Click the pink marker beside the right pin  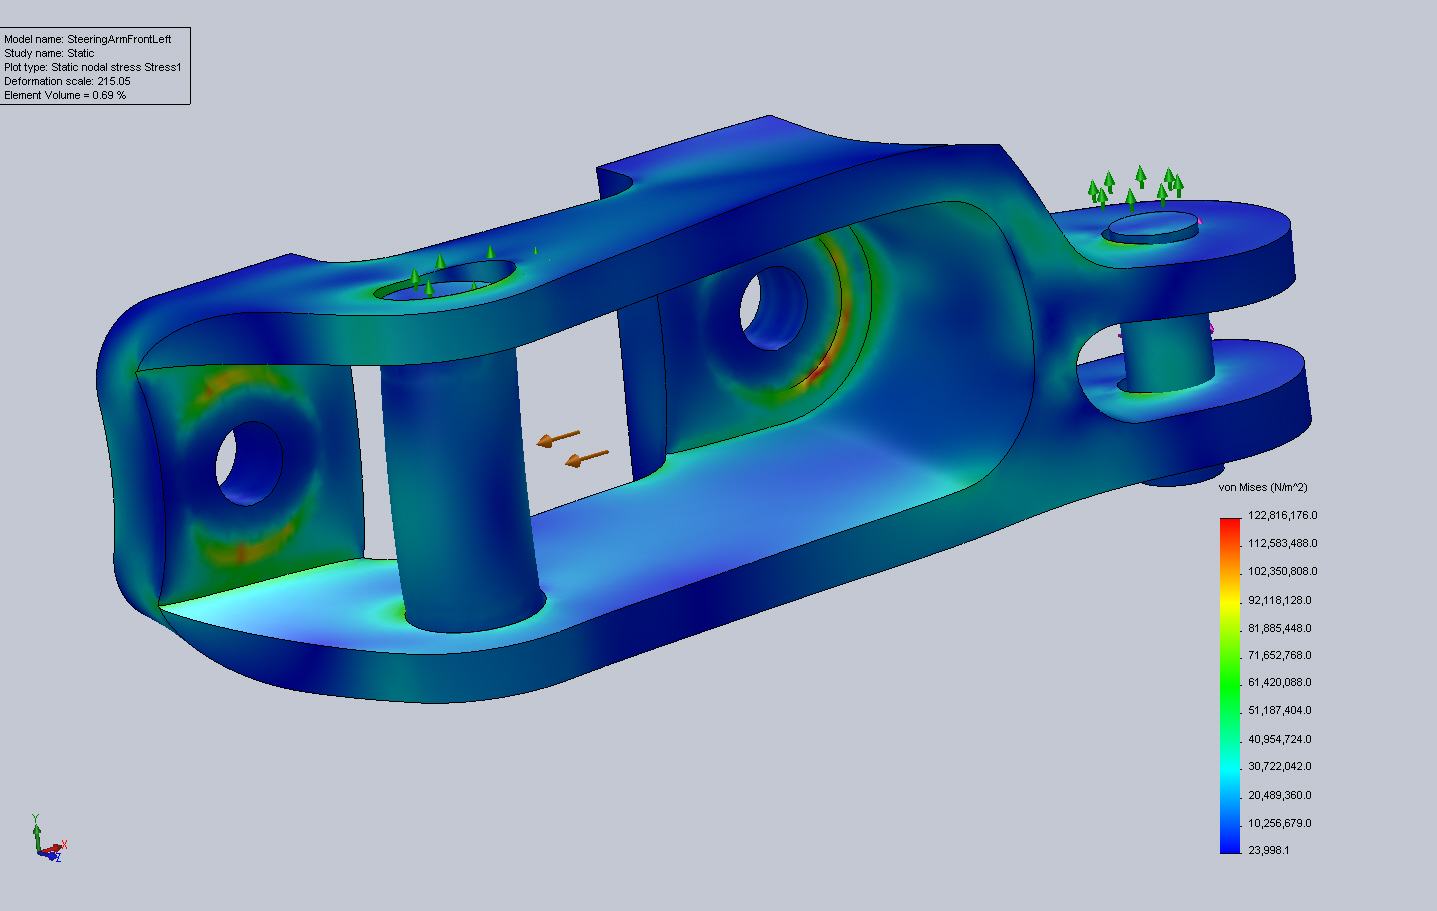pyautogui.click(x=1212, y=327)
